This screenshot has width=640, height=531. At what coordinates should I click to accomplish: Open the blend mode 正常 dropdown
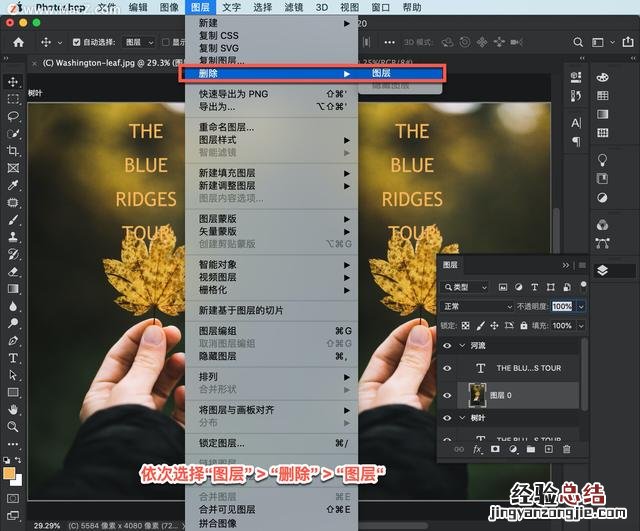(x=477, y=306)
